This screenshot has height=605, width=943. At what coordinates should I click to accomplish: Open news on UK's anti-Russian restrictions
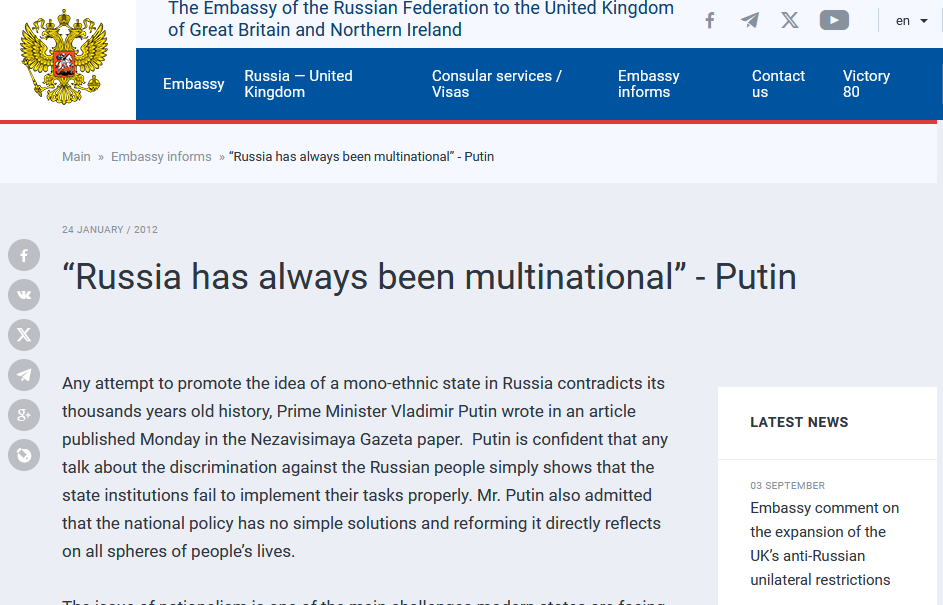coord(825,544)
